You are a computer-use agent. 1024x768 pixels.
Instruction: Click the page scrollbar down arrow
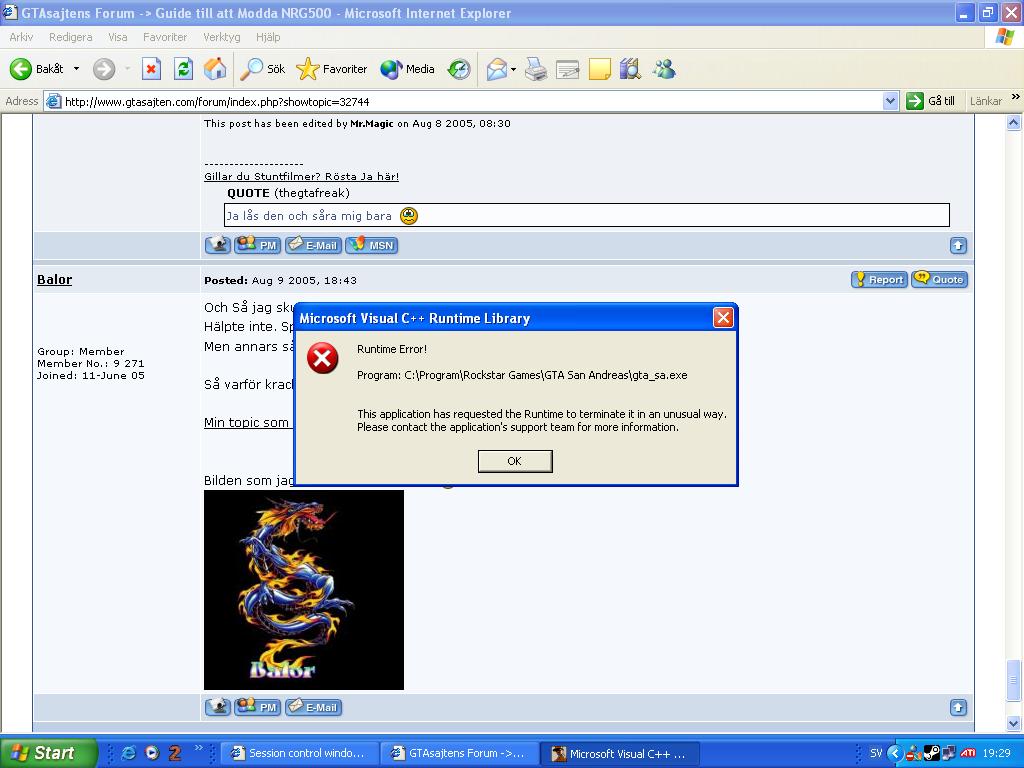pos(1014,723)
